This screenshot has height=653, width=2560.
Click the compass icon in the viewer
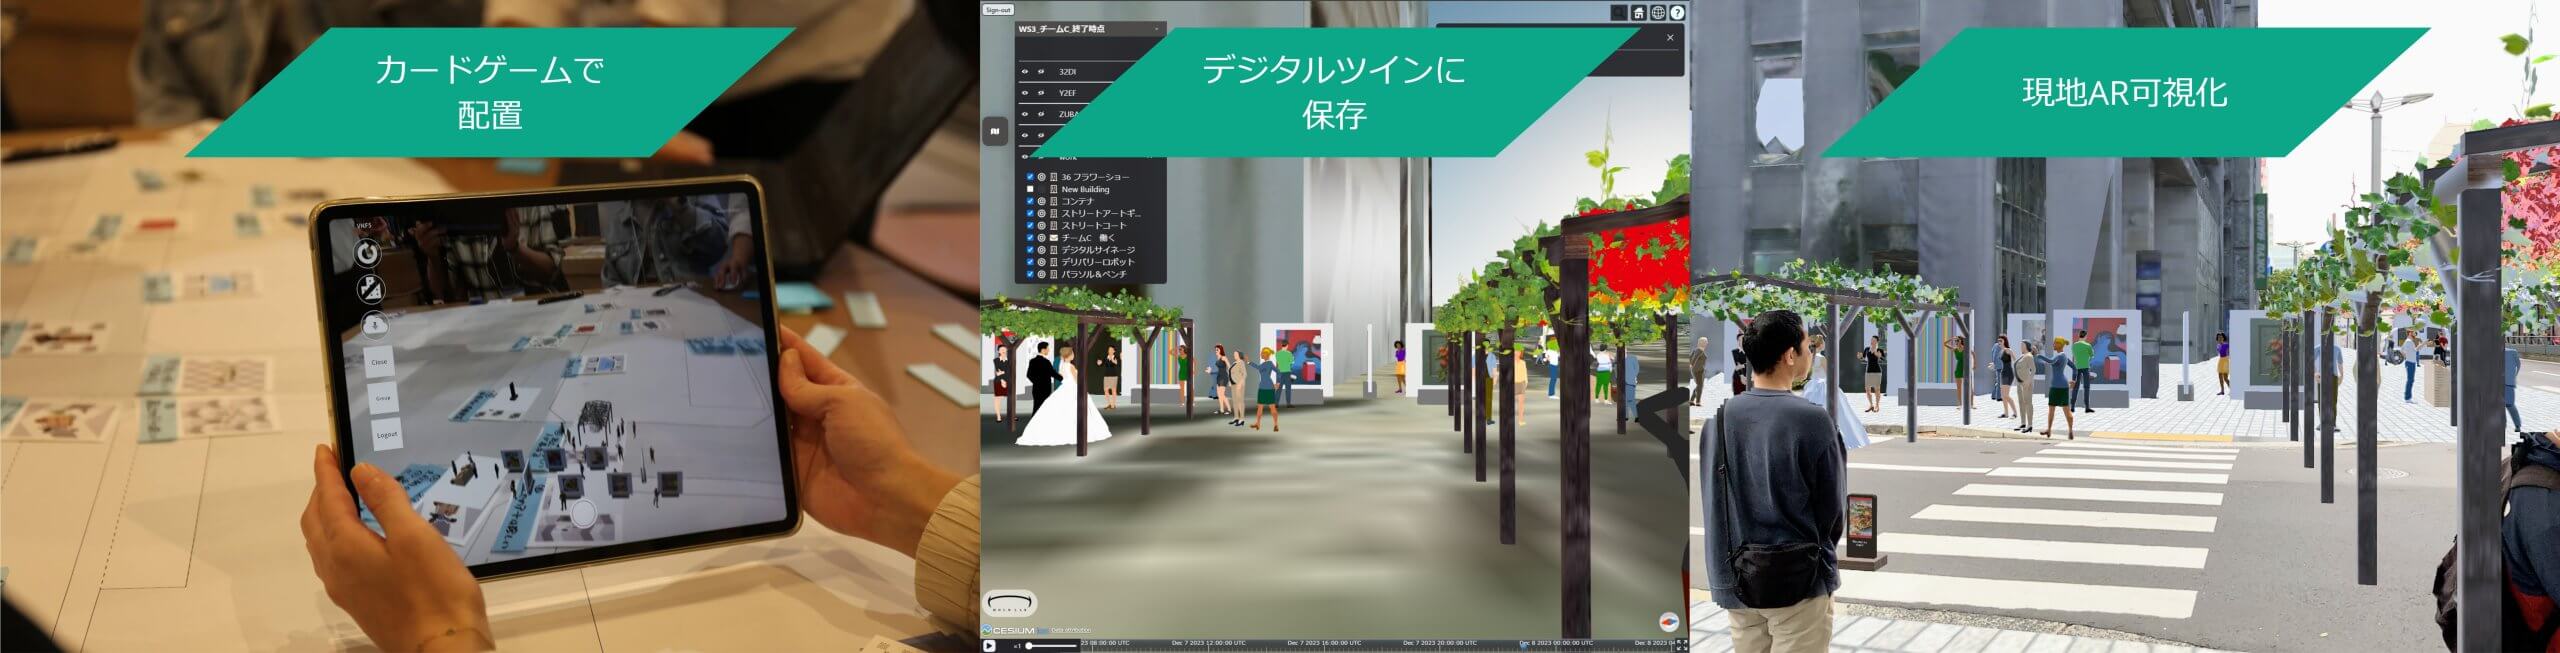click(x=1669, y=622)
